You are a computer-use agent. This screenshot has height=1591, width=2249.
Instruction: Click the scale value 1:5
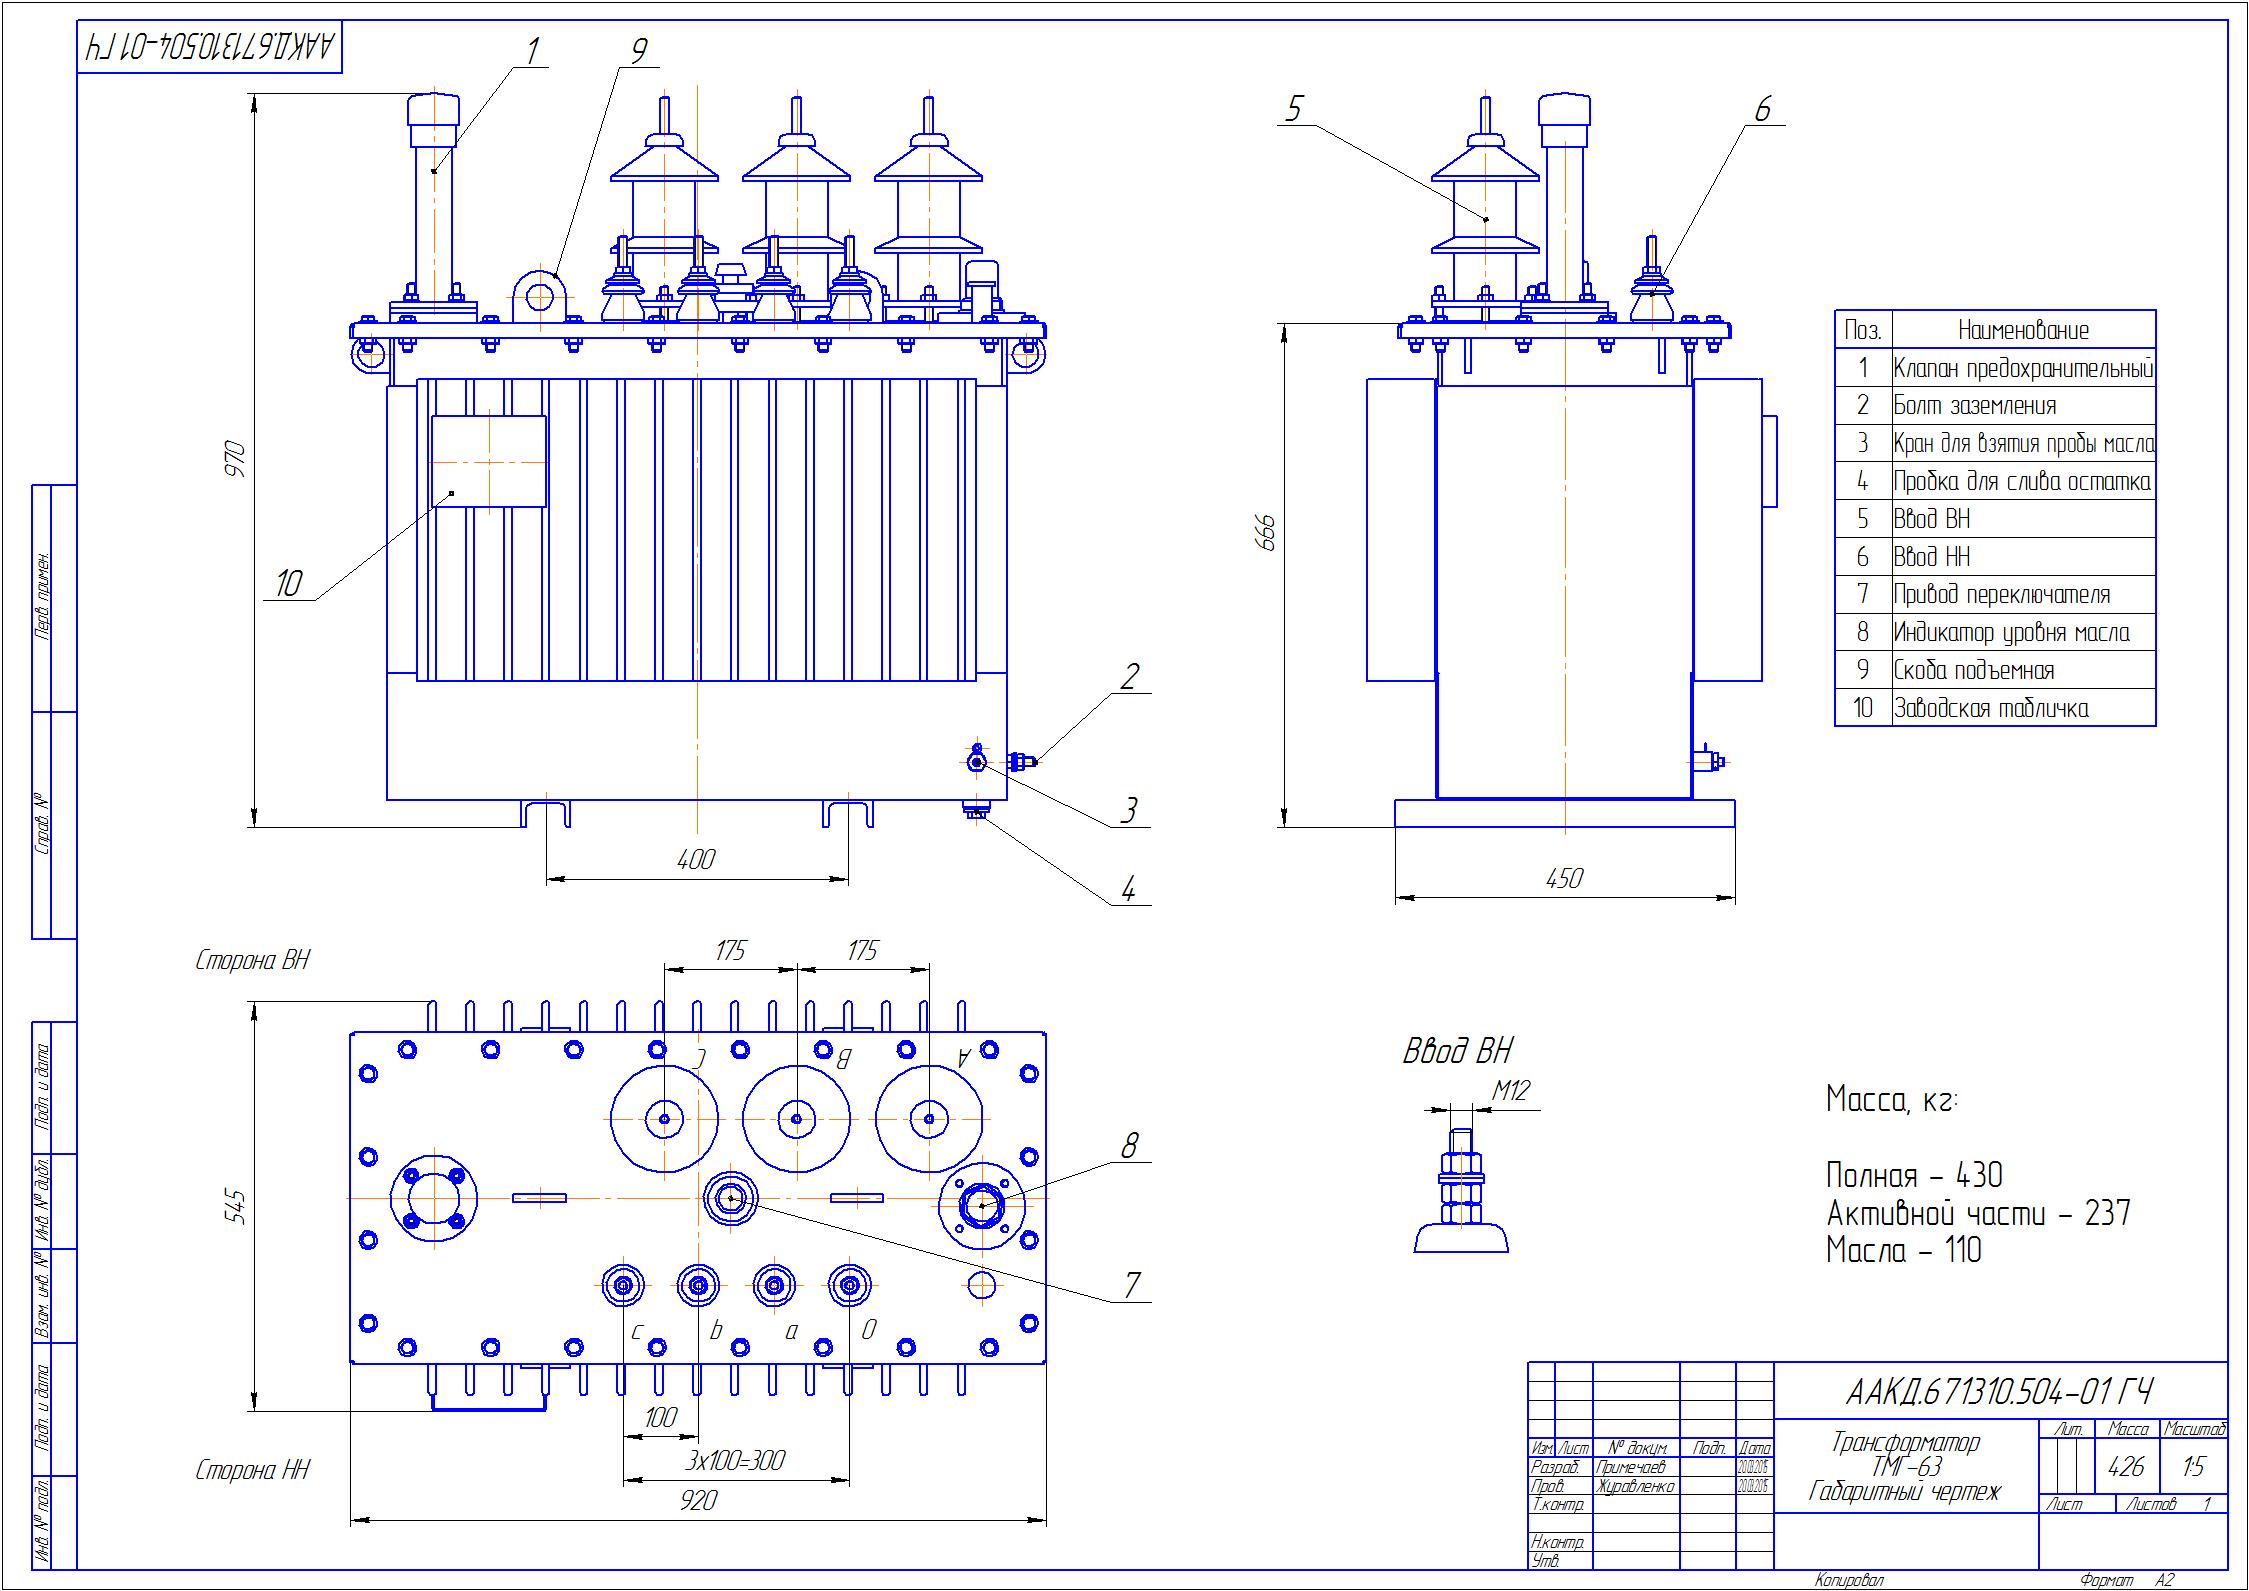[2194, 1467]
